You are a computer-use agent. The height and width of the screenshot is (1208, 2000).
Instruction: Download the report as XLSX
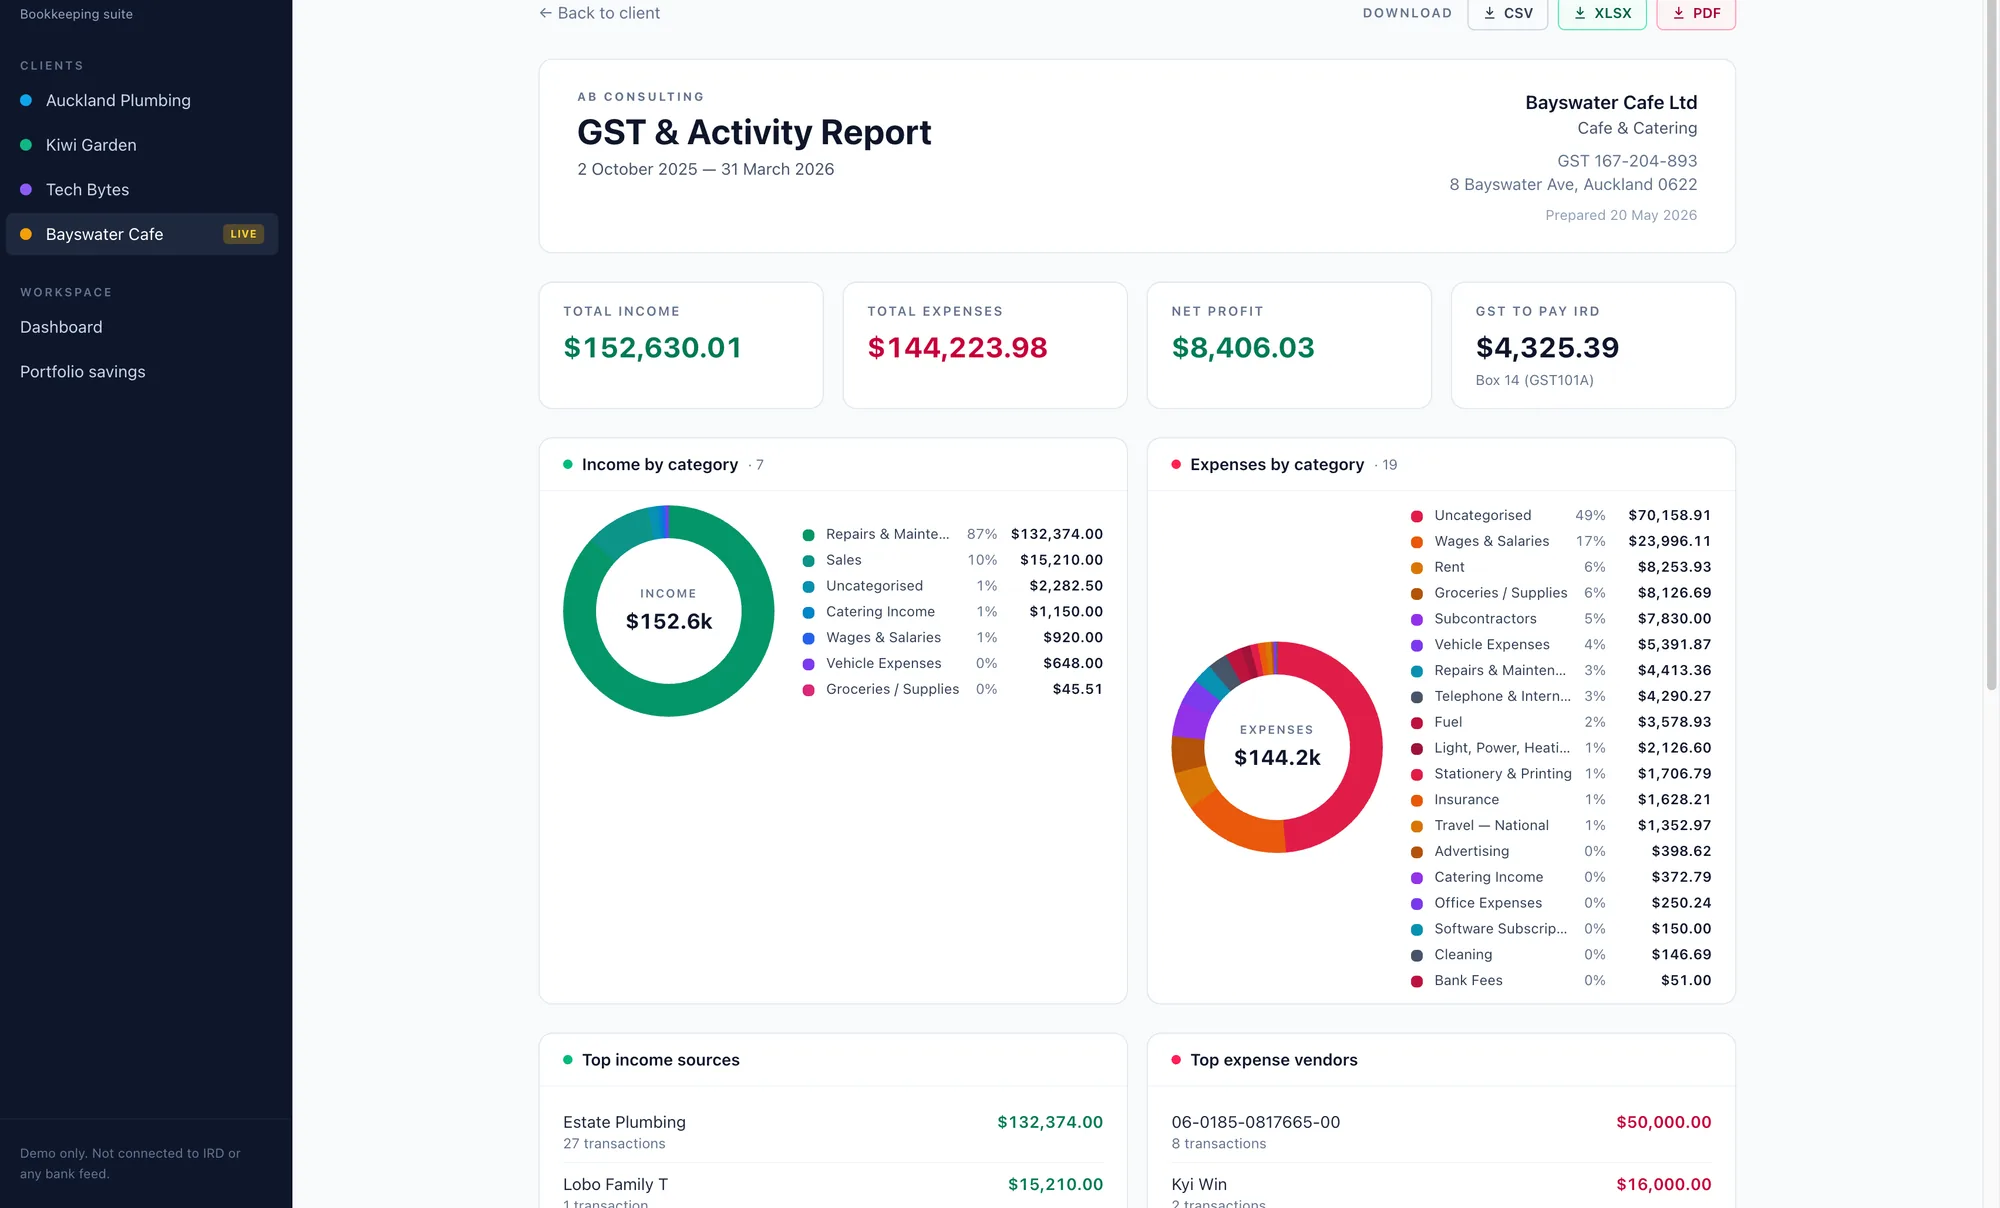[1602, 13]
